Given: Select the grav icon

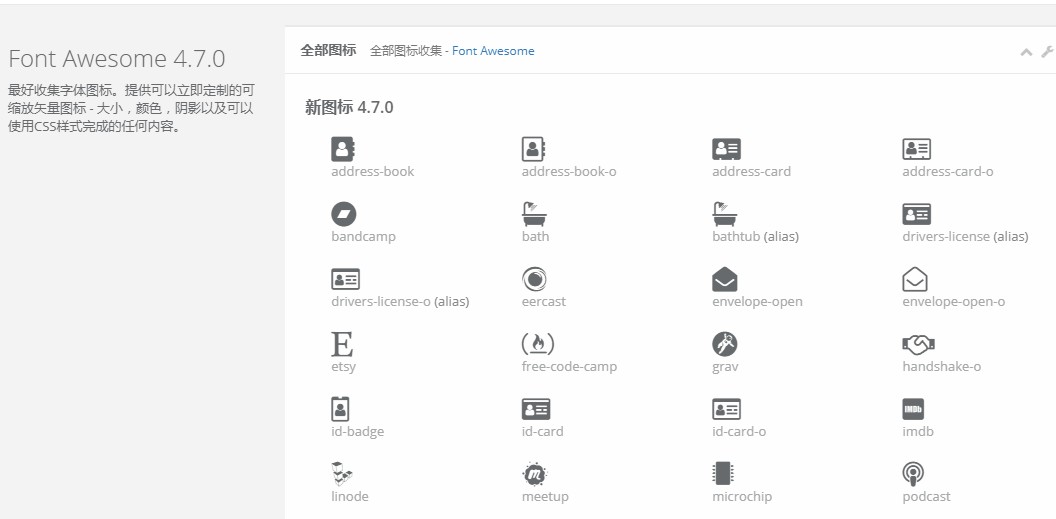Looking at the screenshot, I should point(725,344).
